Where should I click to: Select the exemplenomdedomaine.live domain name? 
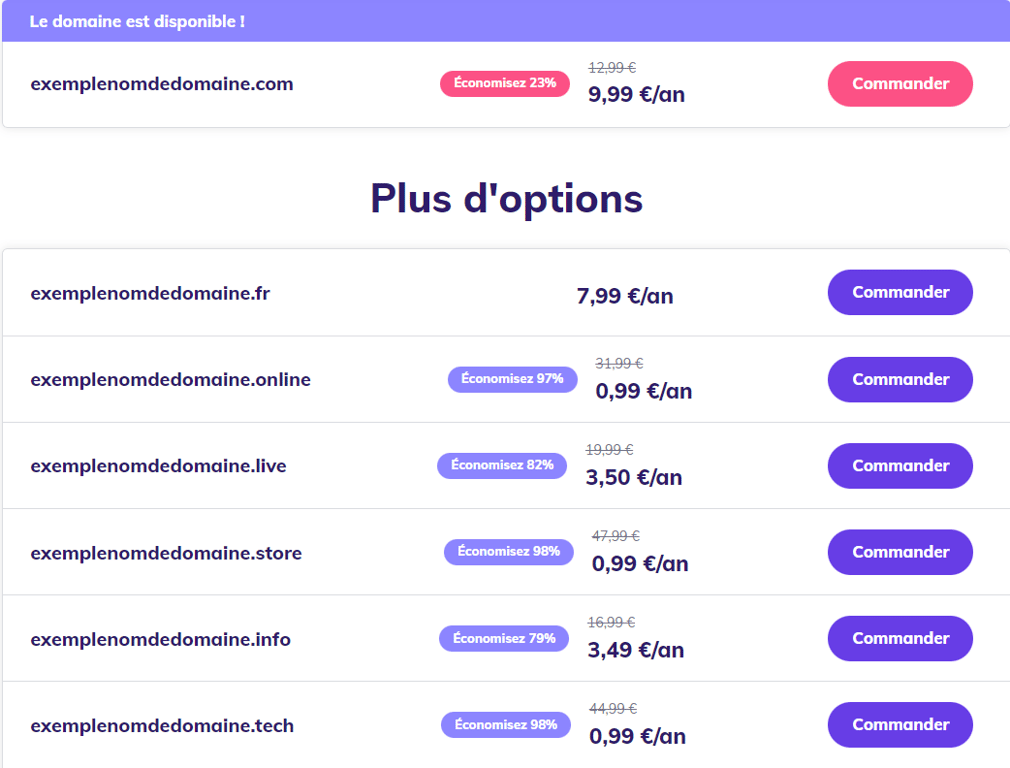(x=160, y=465)
